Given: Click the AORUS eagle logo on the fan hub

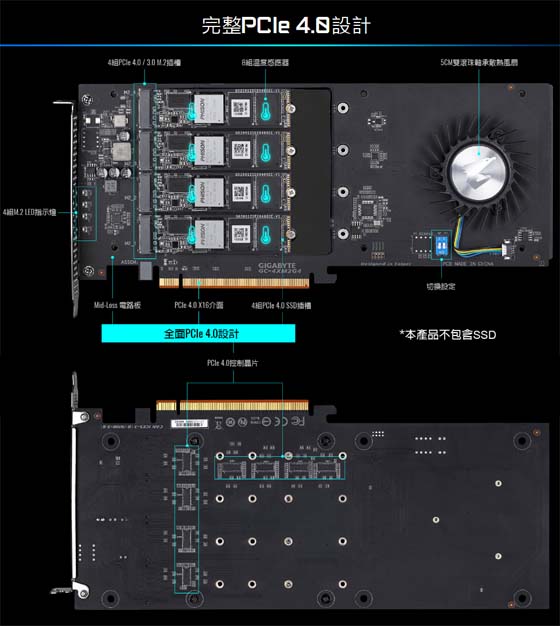Looking at the screenshot, I should point(479,170).
